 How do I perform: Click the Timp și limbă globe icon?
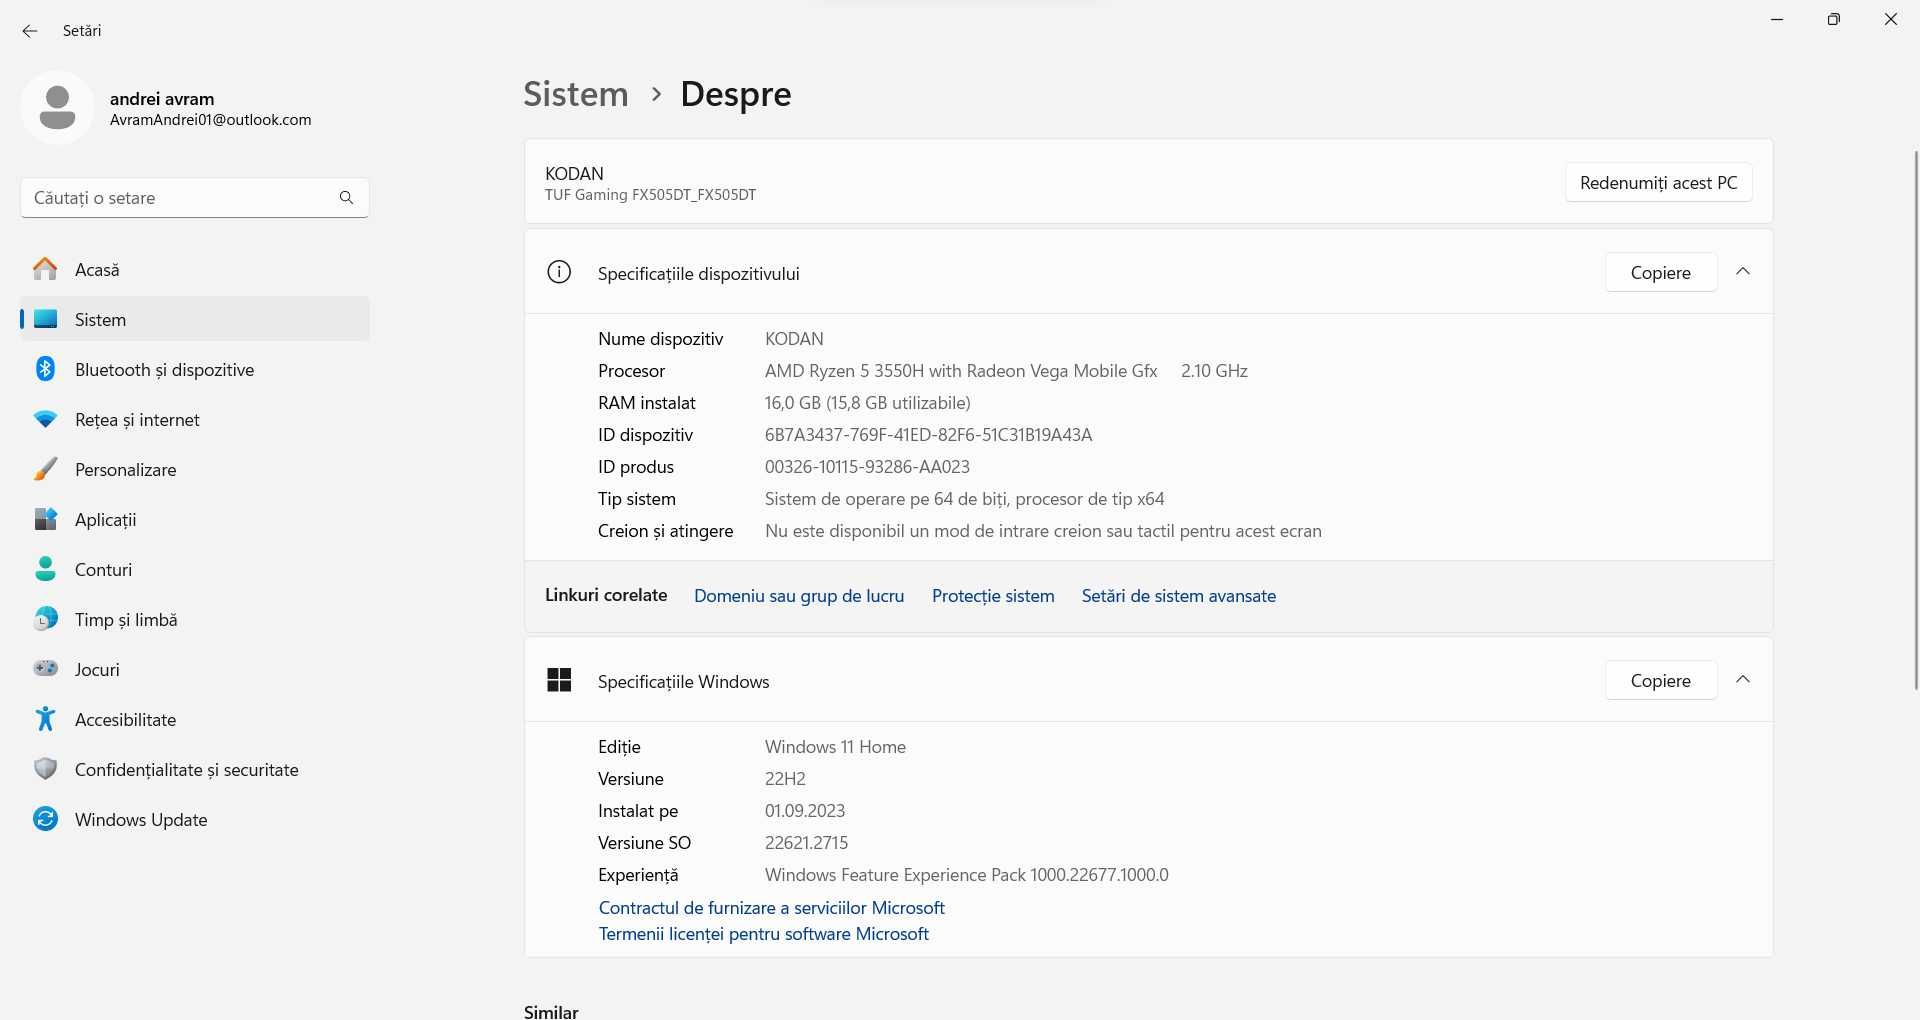[45, 619]
